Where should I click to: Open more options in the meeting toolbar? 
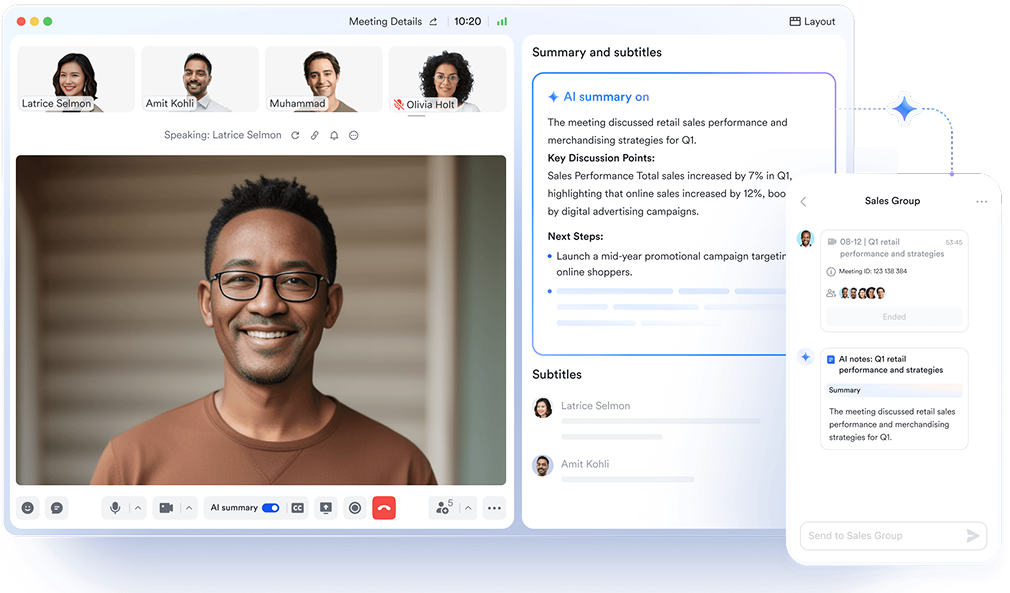[x=494, y=508]
